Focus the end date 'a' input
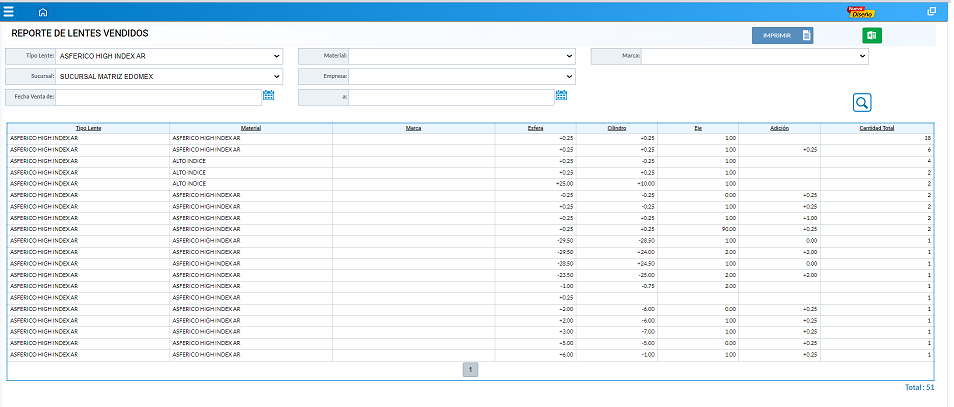 (x=451, y=97)
